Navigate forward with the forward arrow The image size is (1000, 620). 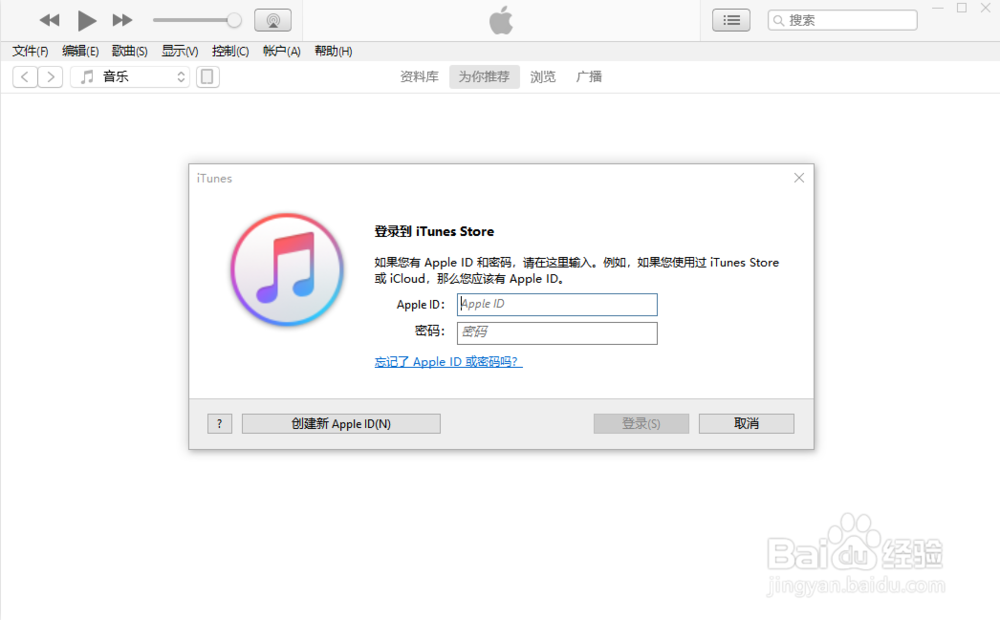50,76
